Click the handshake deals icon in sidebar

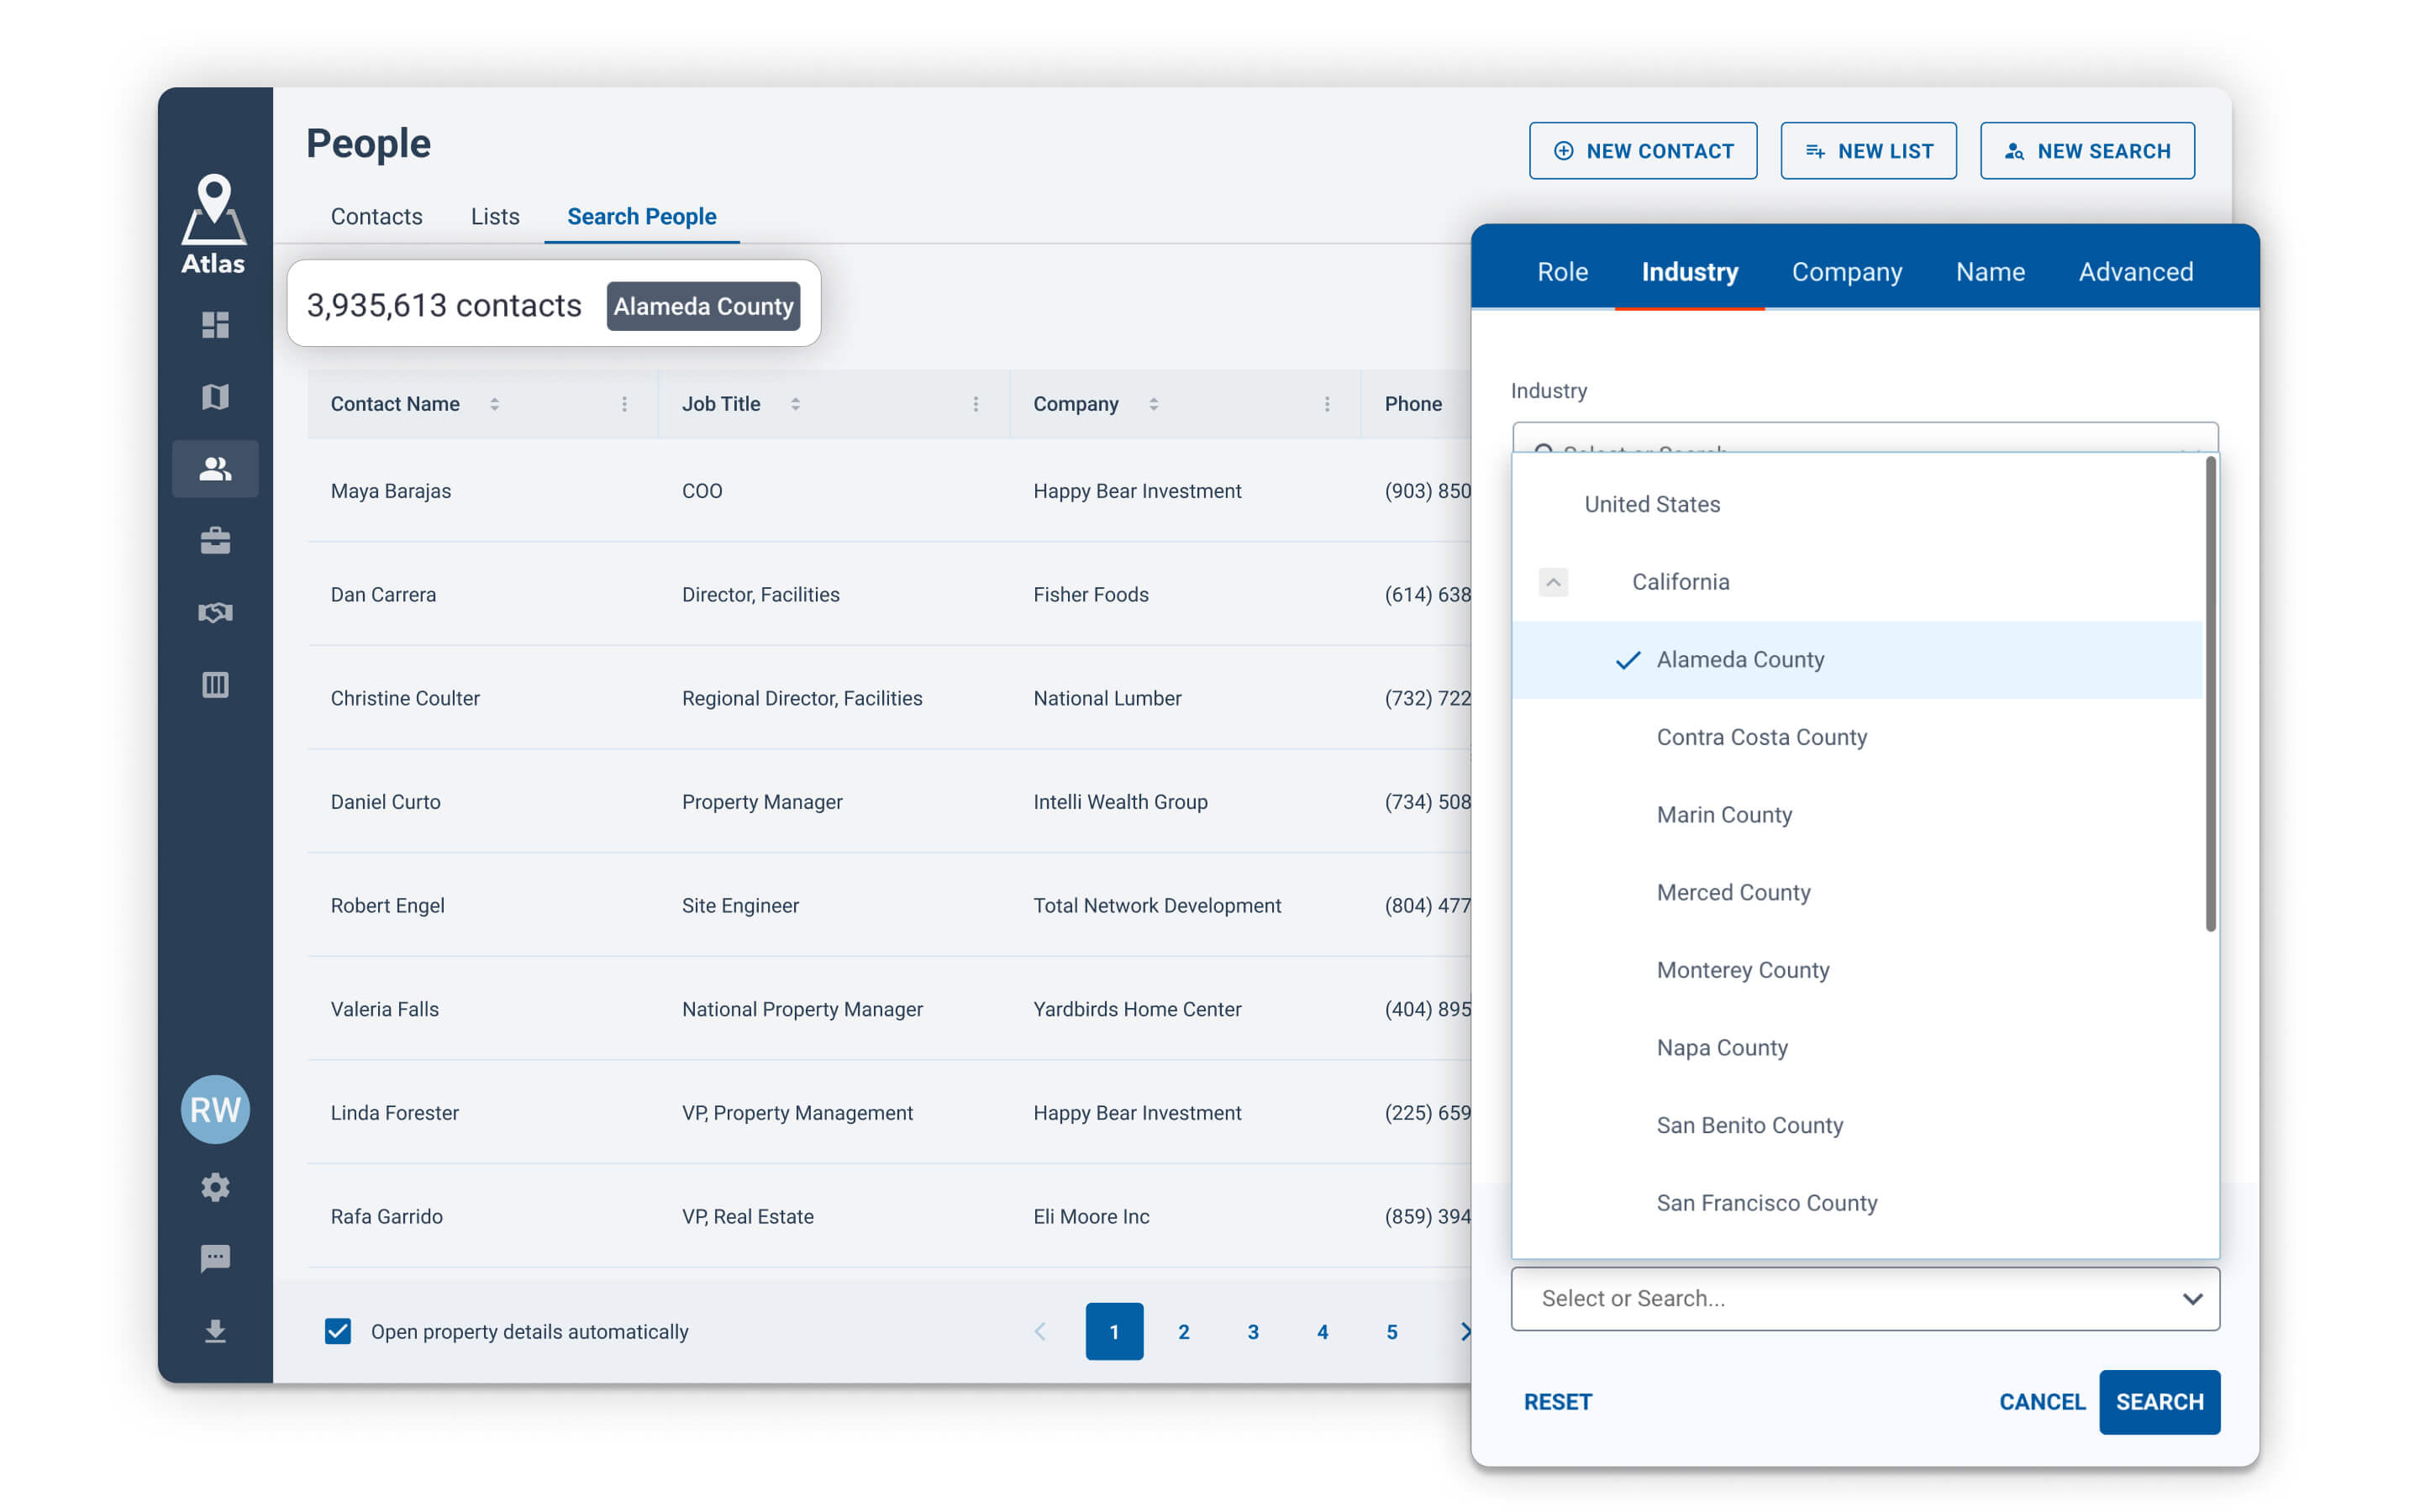pos(215,613)
